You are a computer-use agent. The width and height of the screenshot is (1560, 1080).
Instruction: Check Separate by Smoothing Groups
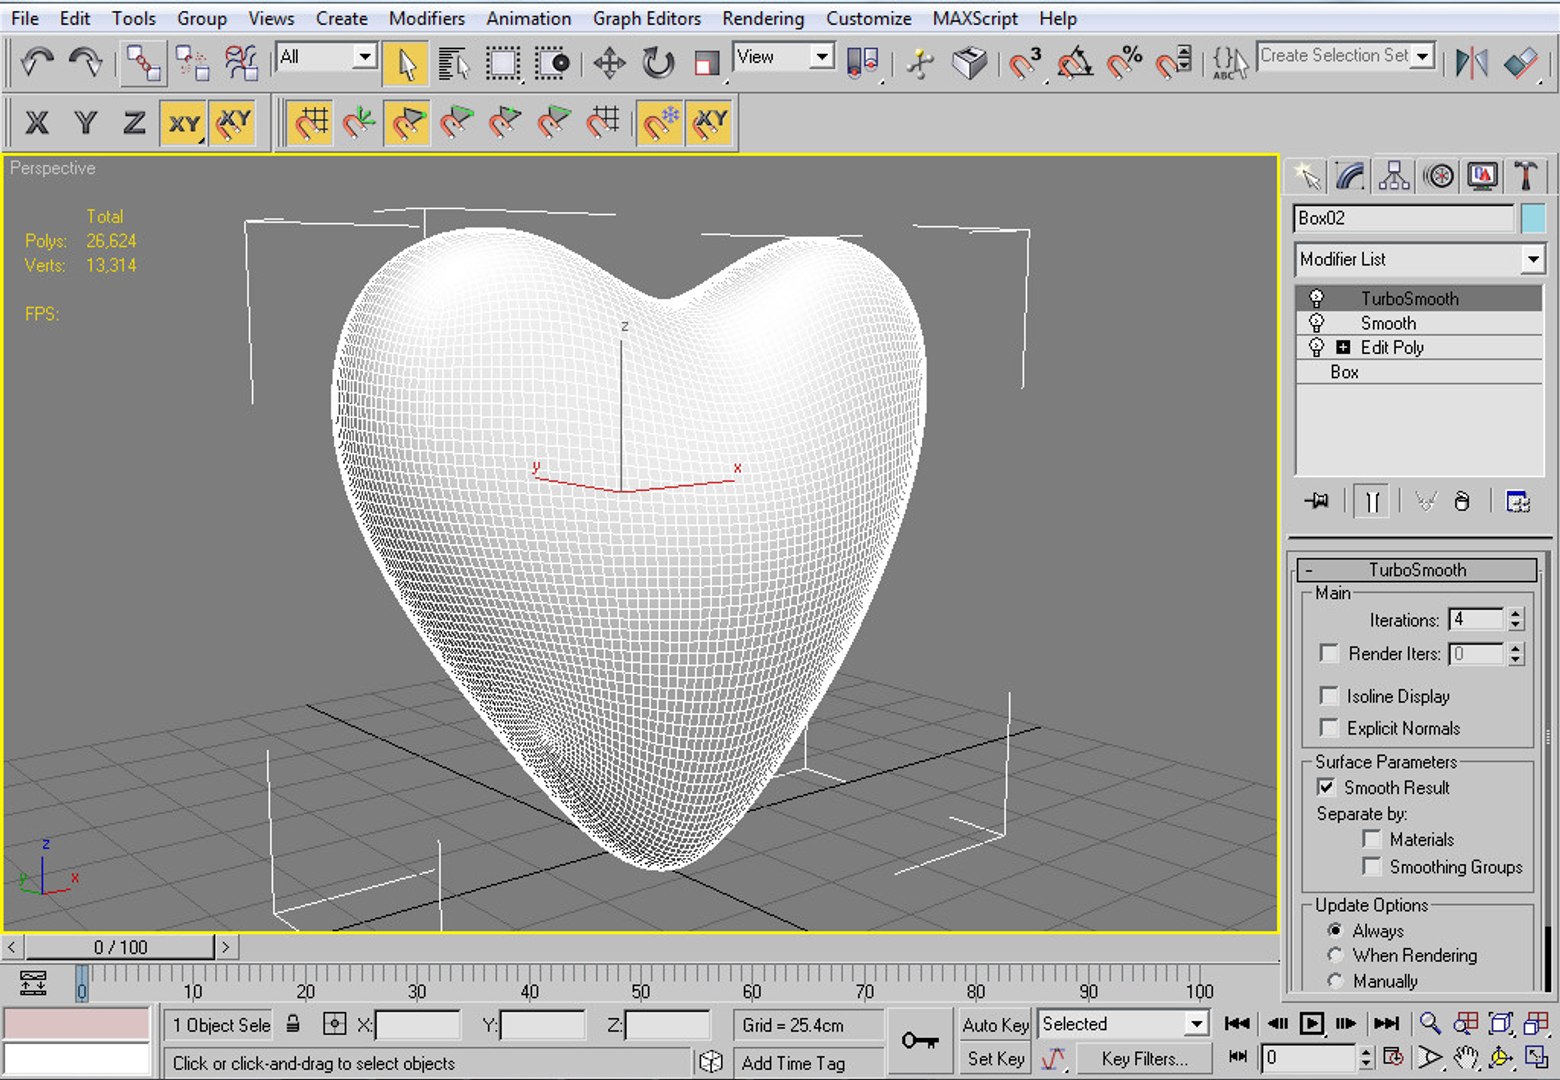pos(1372,866)
